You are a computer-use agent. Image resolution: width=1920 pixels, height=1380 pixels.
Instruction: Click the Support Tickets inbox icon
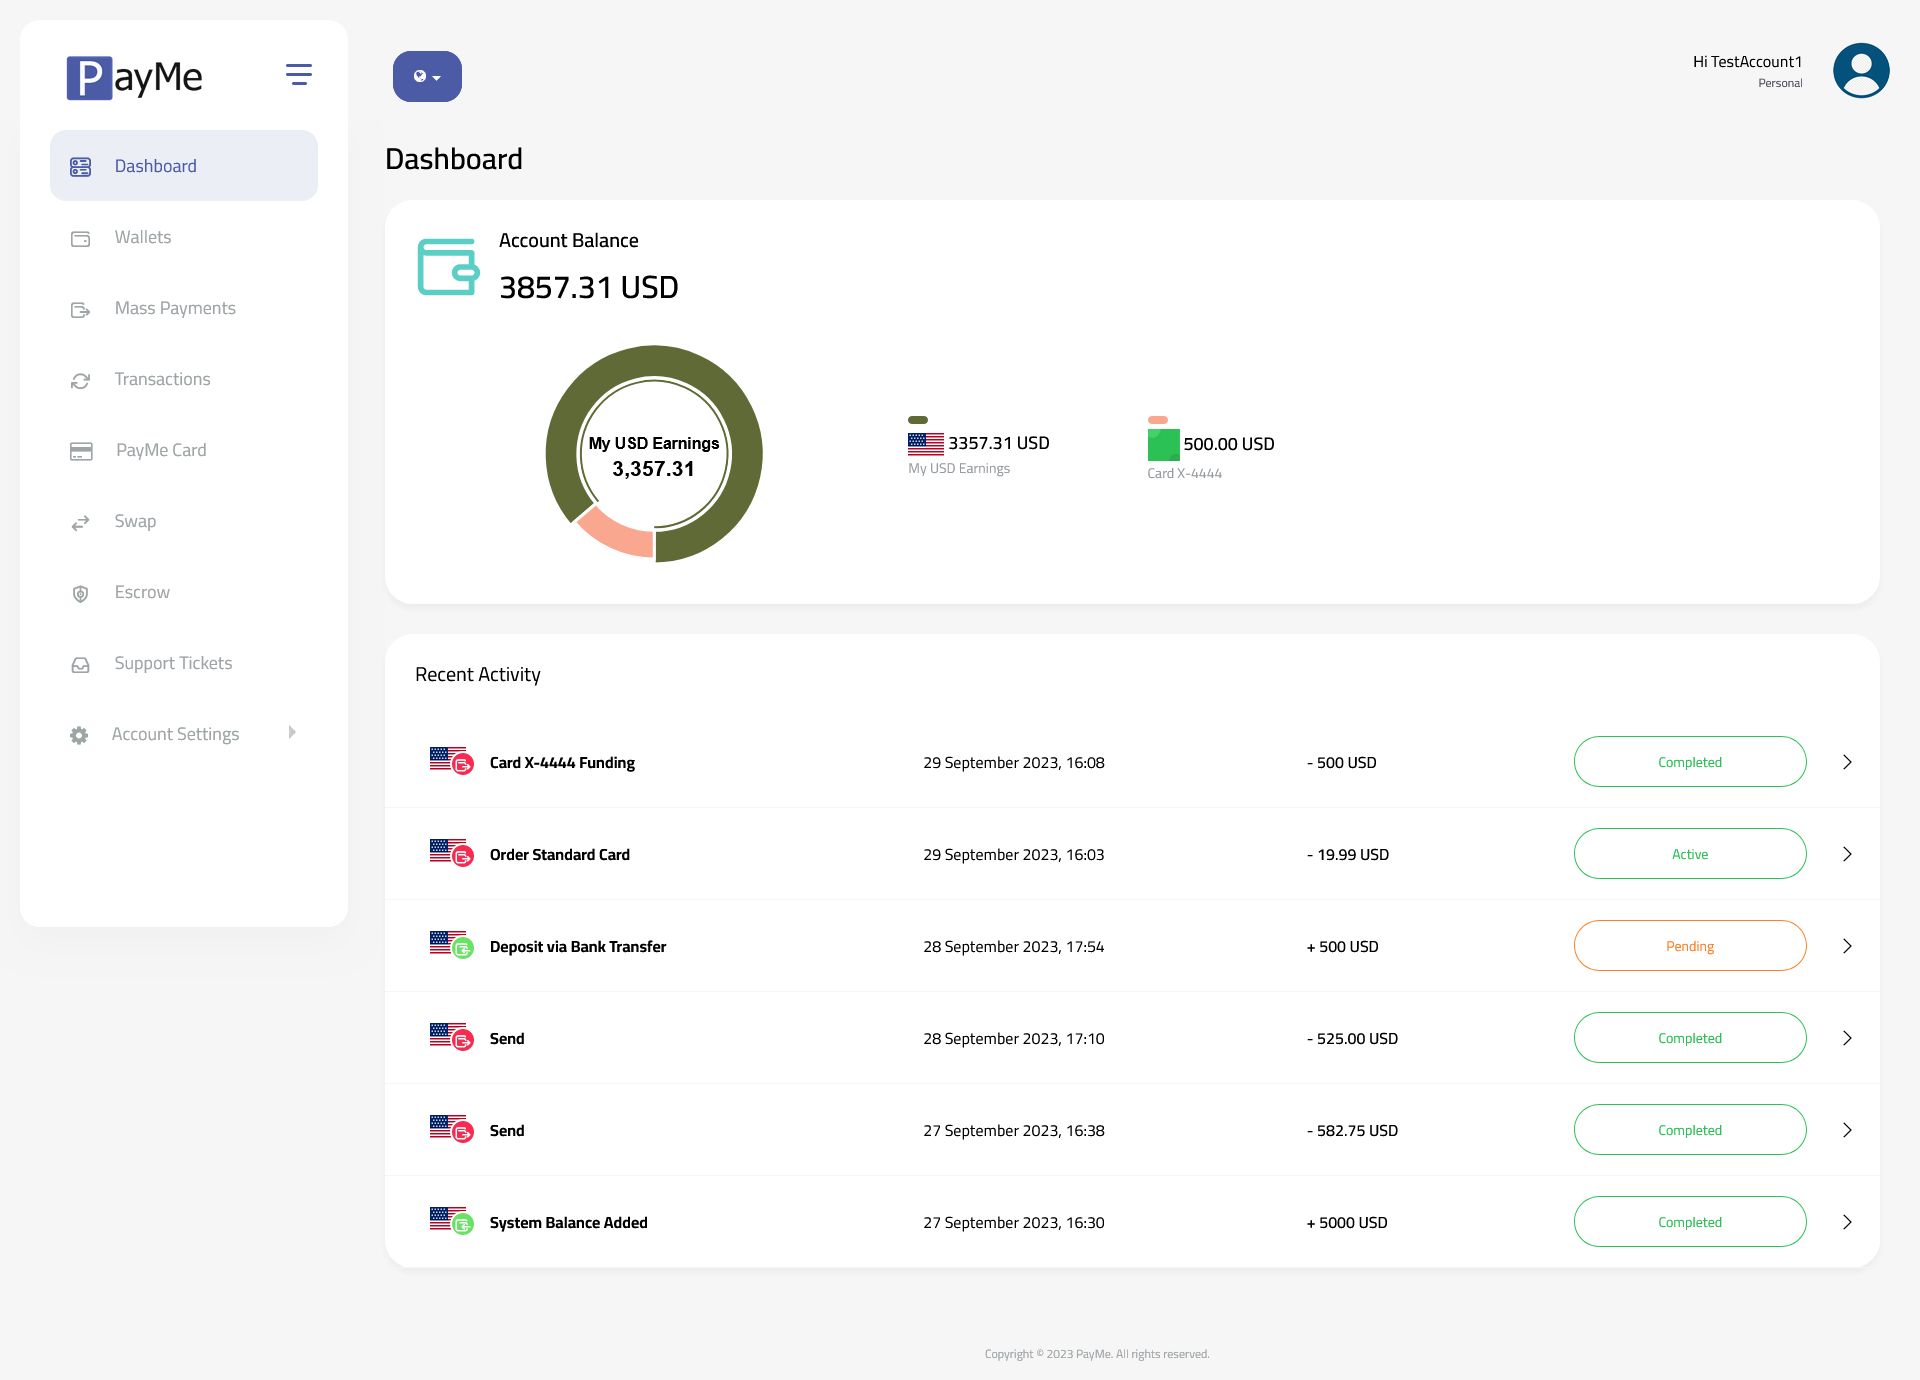[81, 665]
